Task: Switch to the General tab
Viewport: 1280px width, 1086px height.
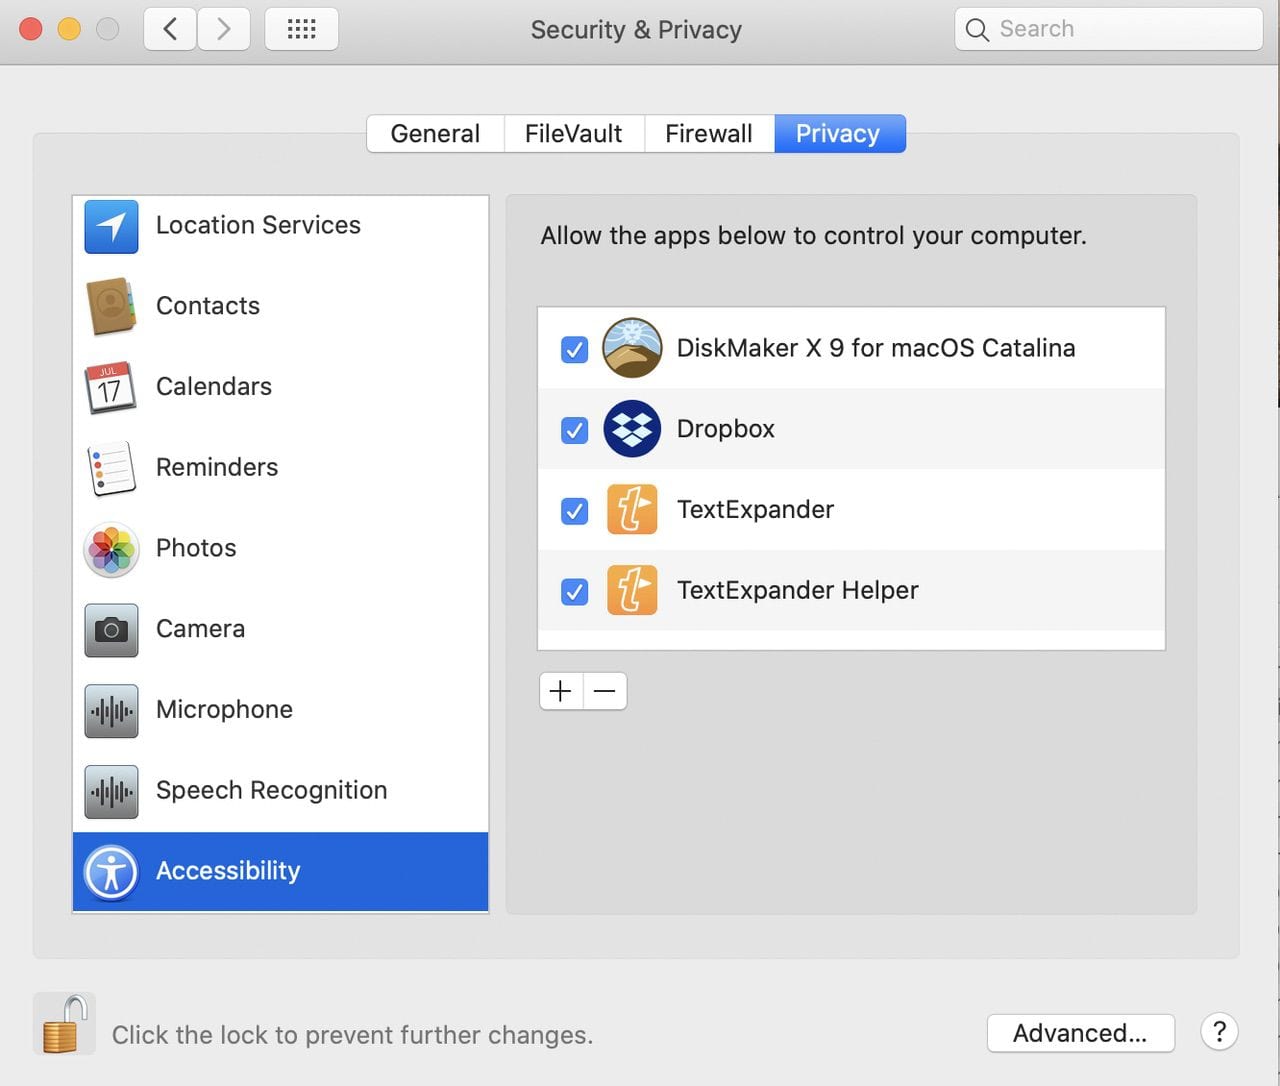Action: point(435,134)
